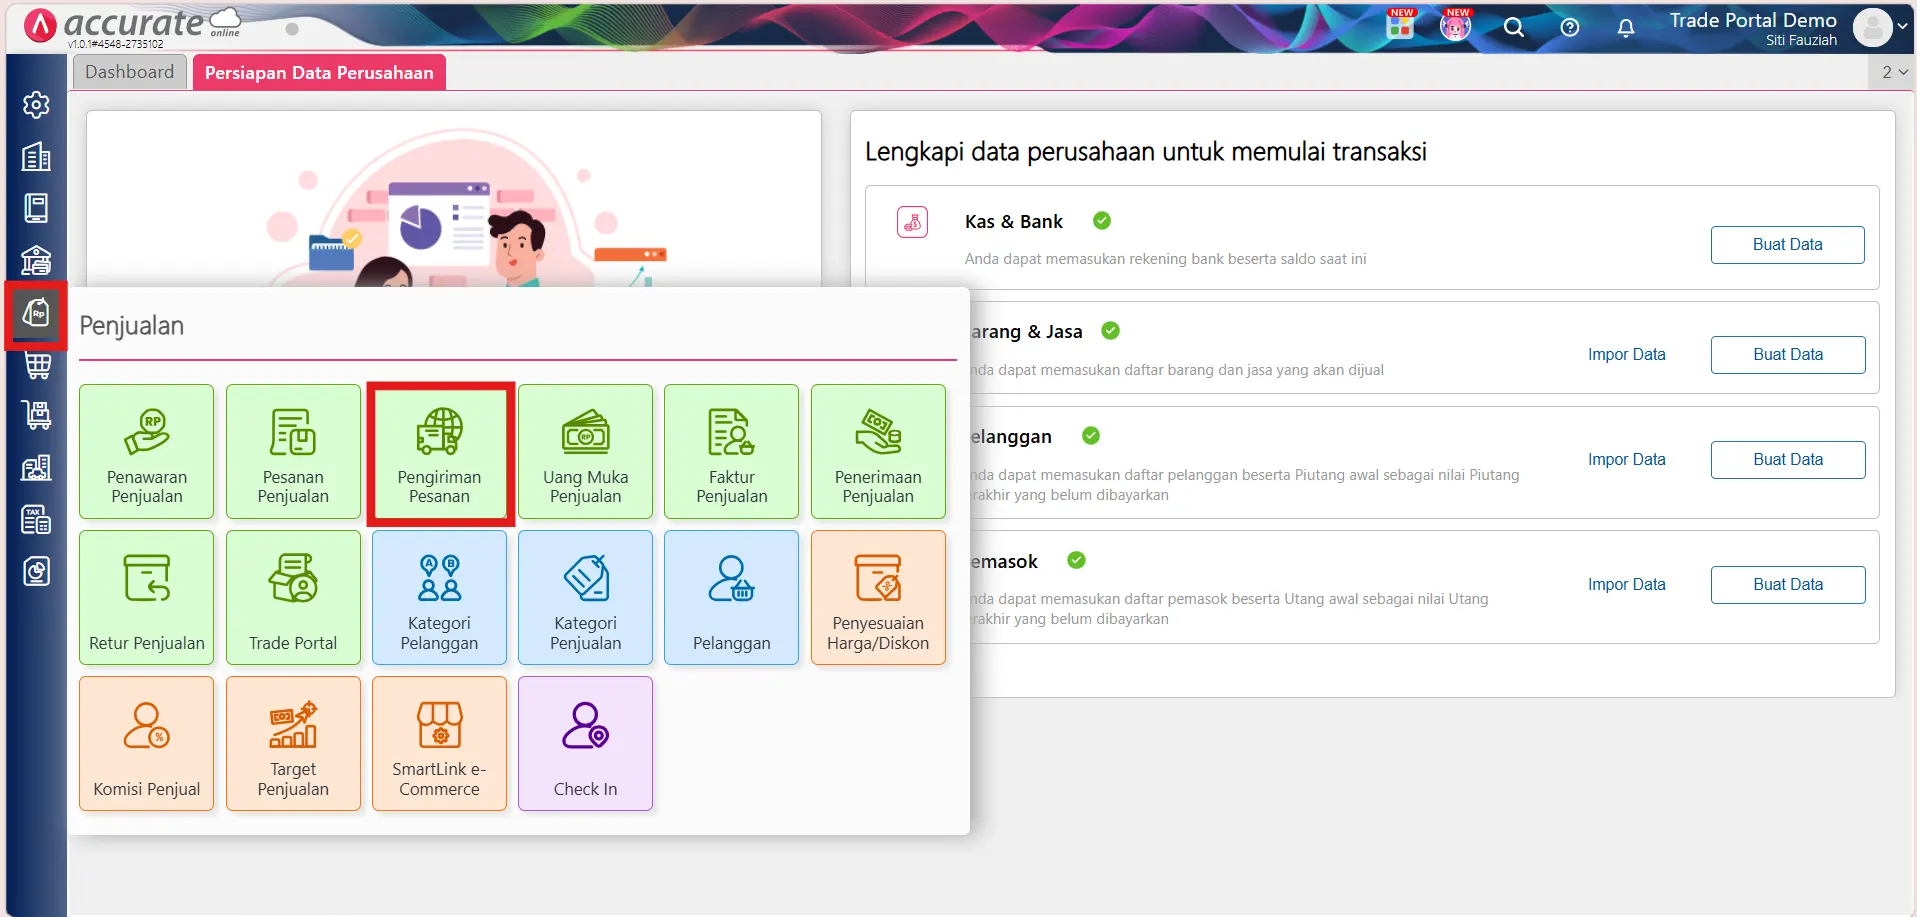
Task: Open Target Penjualan tile
Action: 293,744
